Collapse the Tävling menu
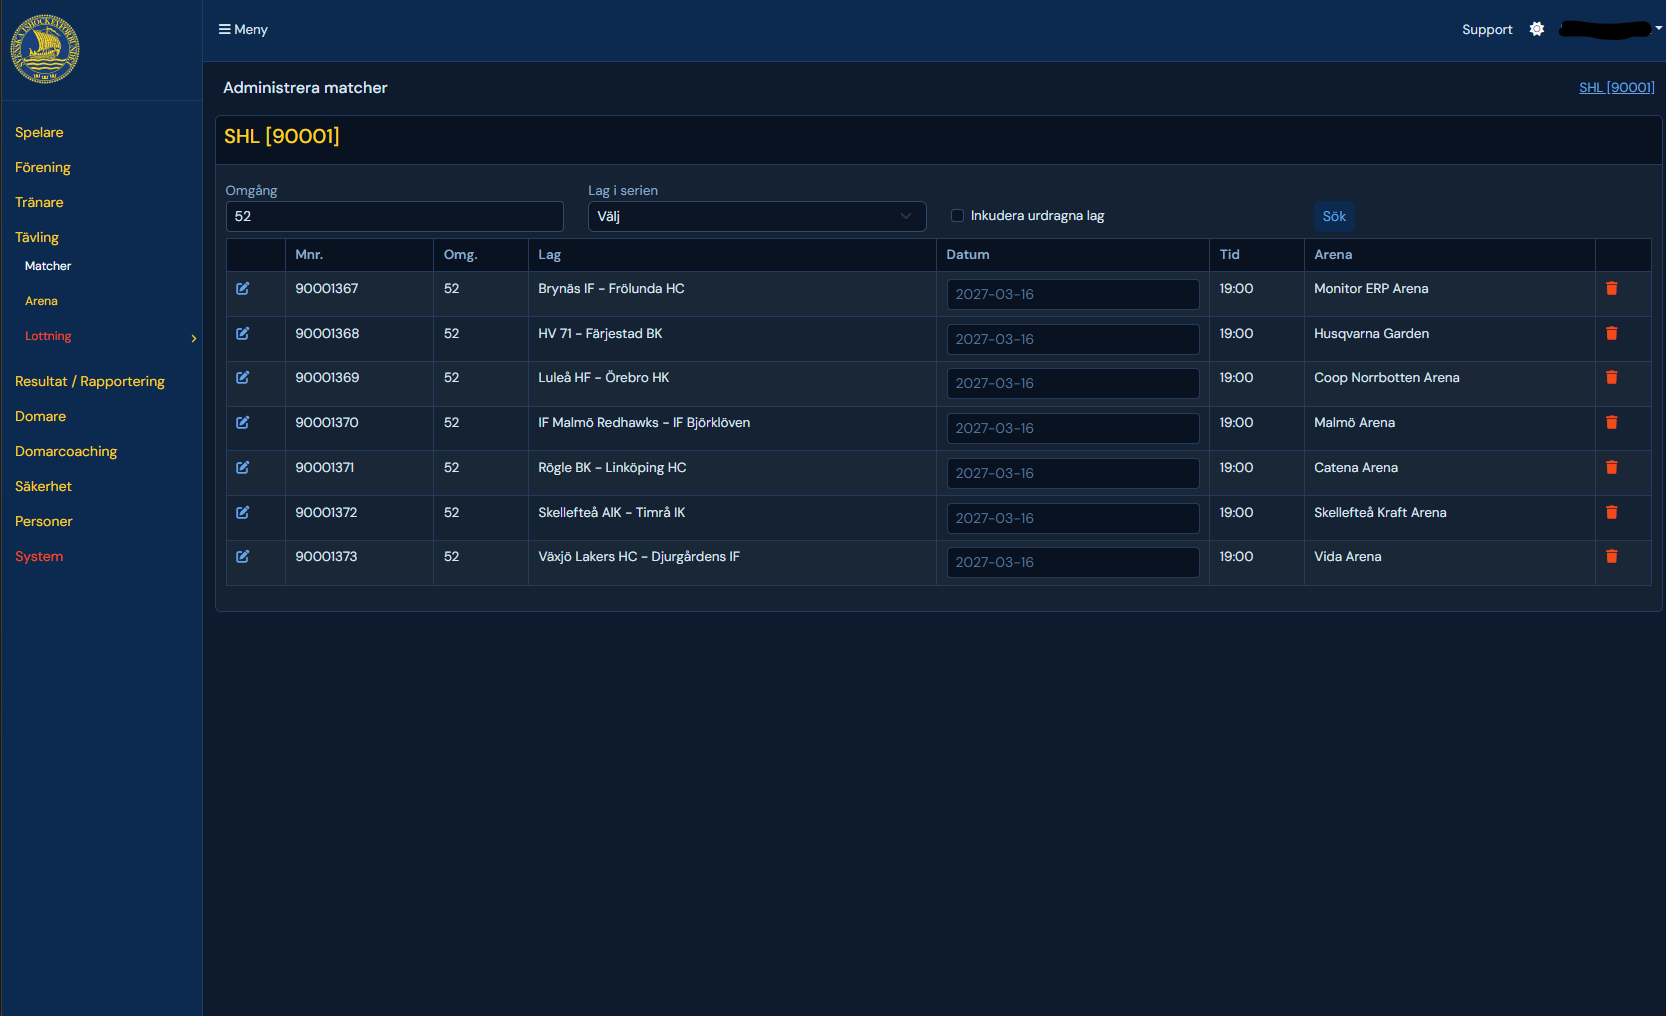1666x1016 pixels. pos(37,237)
